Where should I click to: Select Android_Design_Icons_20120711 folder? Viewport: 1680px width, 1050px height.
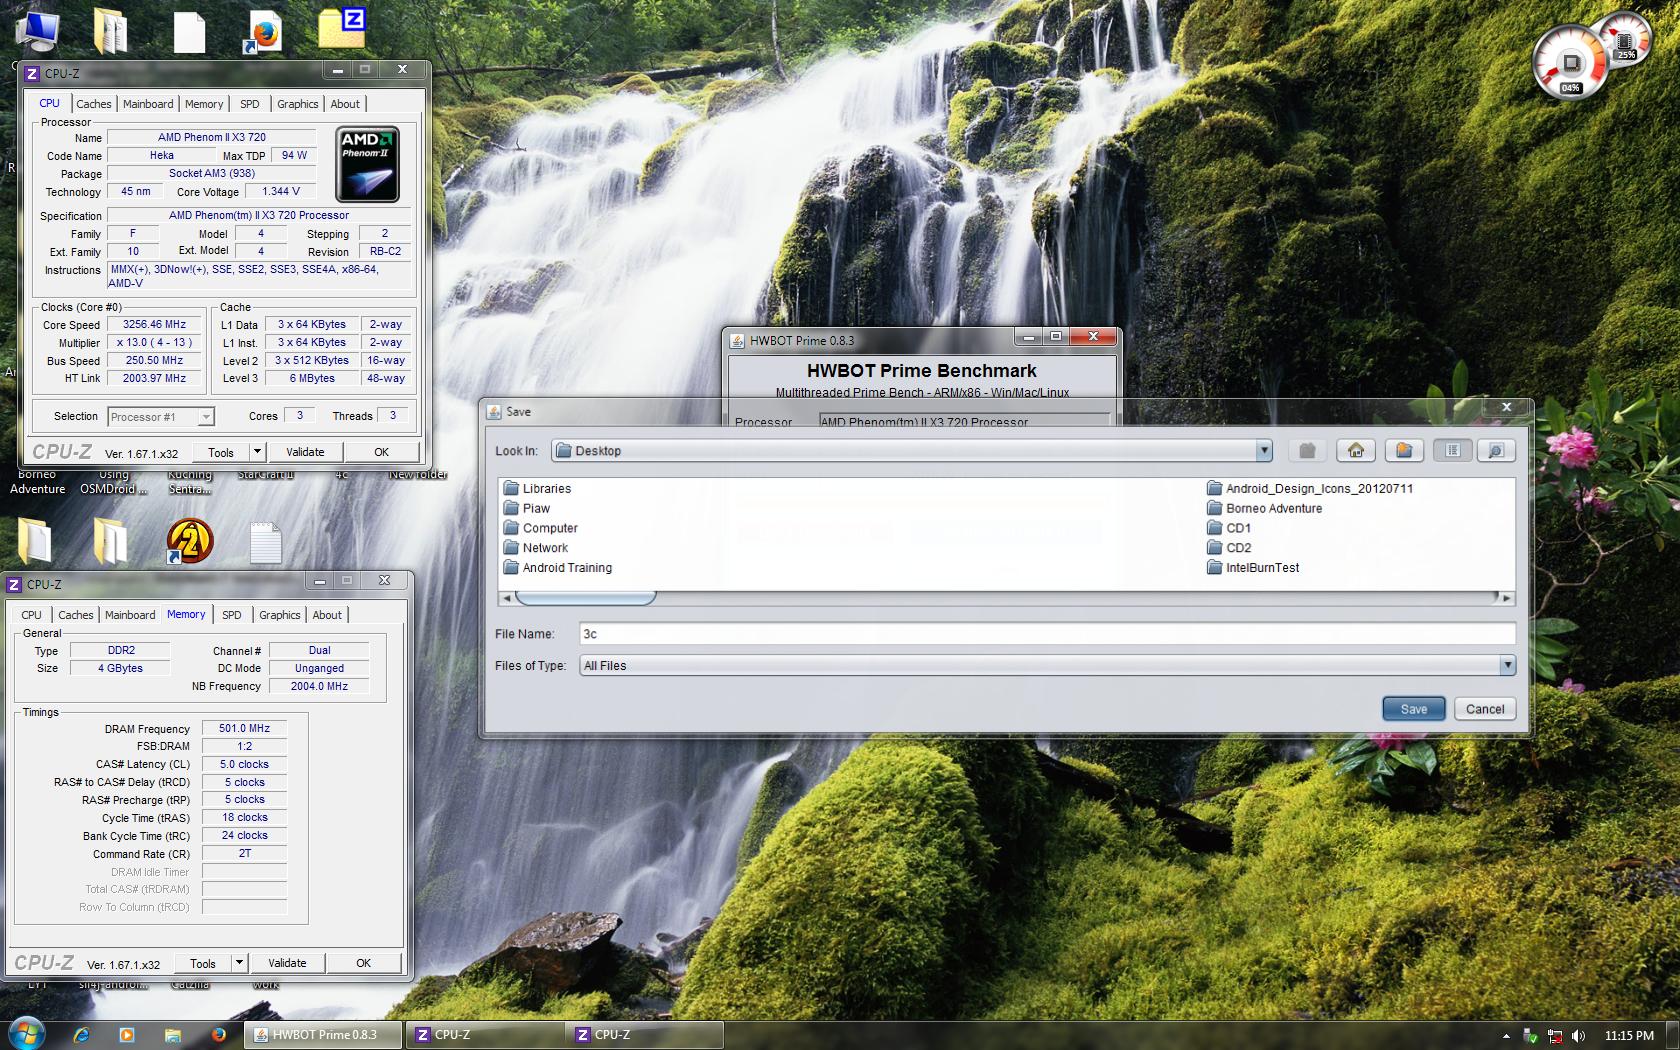pyautogui.click(x=1310, y=489)
